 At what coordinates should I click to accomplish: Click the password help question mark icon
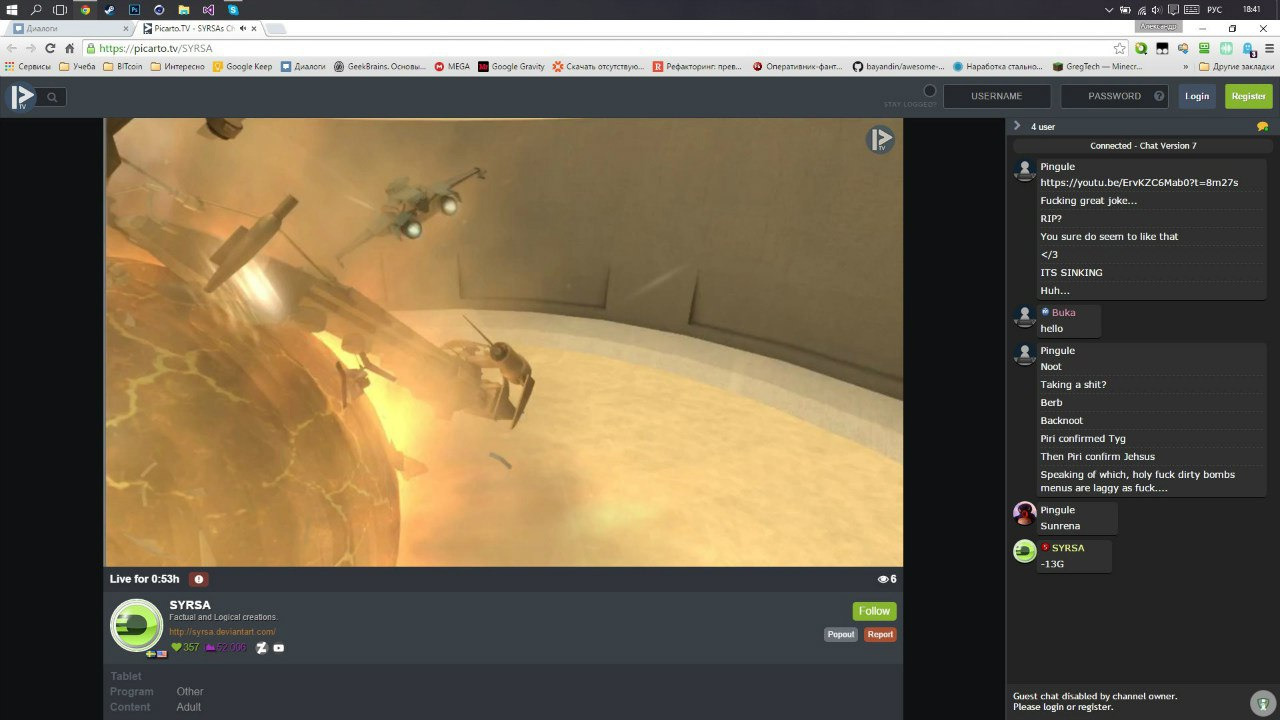tap(1160, 96)
